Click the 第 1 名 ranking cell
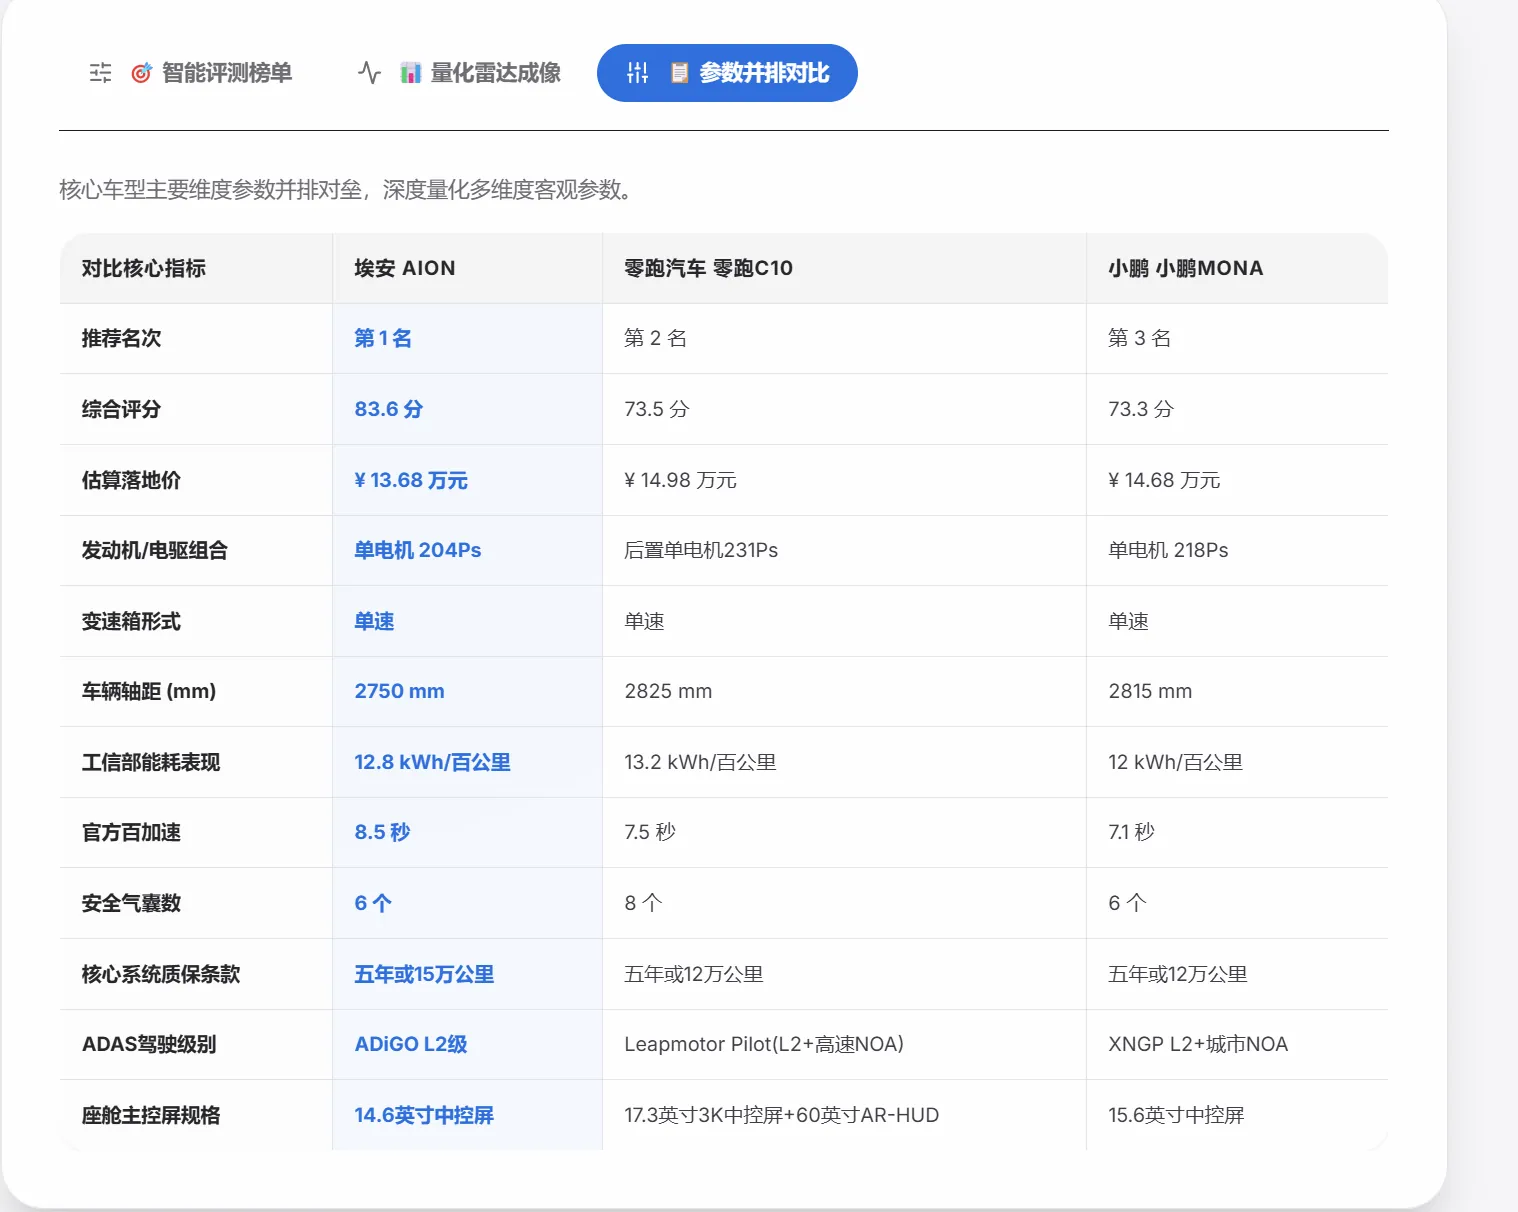 coord(467,338)
